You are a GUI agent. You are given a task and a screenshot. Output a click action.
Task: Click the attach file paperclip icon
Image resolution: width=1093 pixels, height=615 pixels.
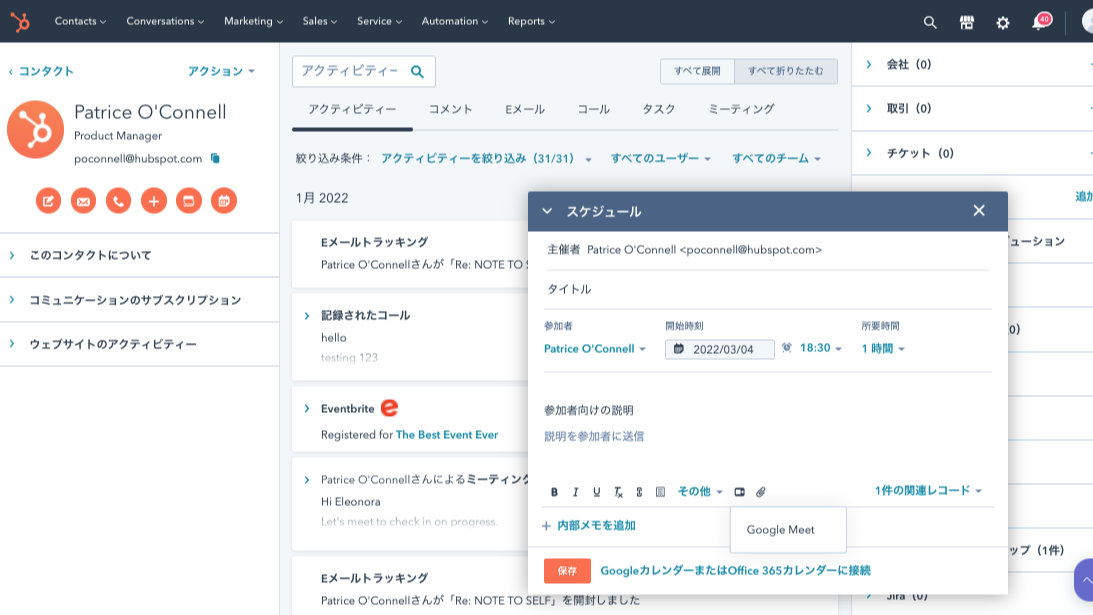762,491
